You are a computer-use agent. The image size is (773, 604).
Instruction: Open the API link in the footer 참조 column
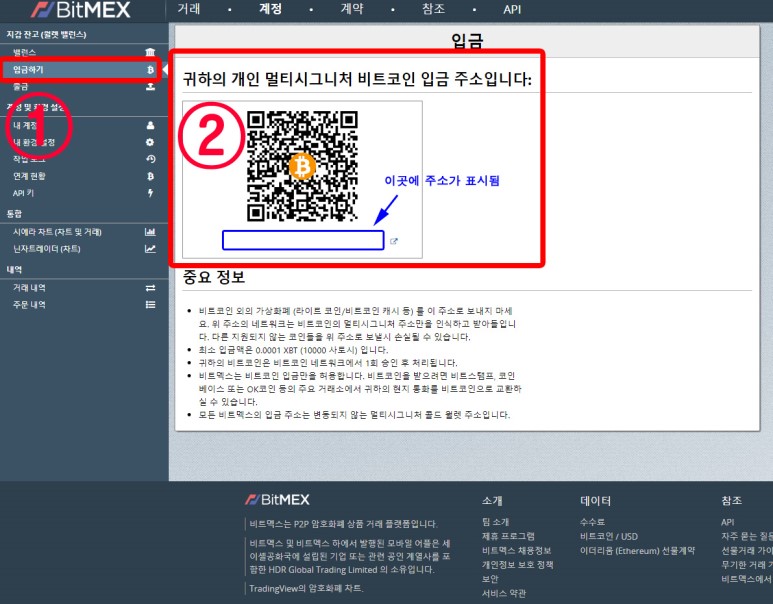coord(728,522)
